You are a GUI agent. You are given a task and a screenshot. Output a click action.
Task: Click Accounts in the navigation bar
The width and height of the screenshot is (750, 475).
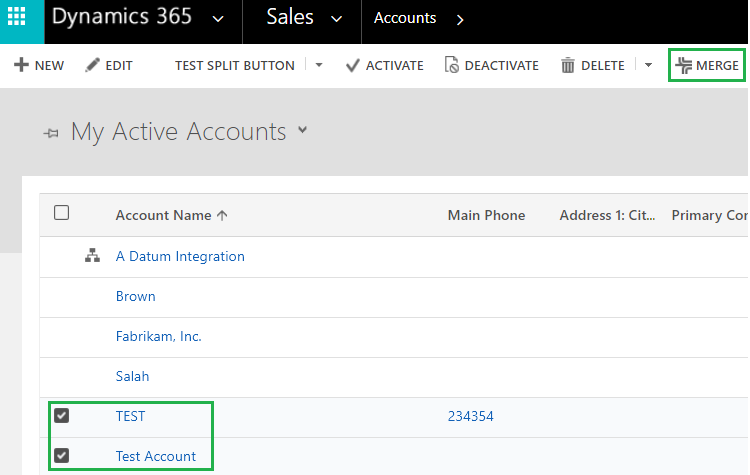(x=405, y=18)
